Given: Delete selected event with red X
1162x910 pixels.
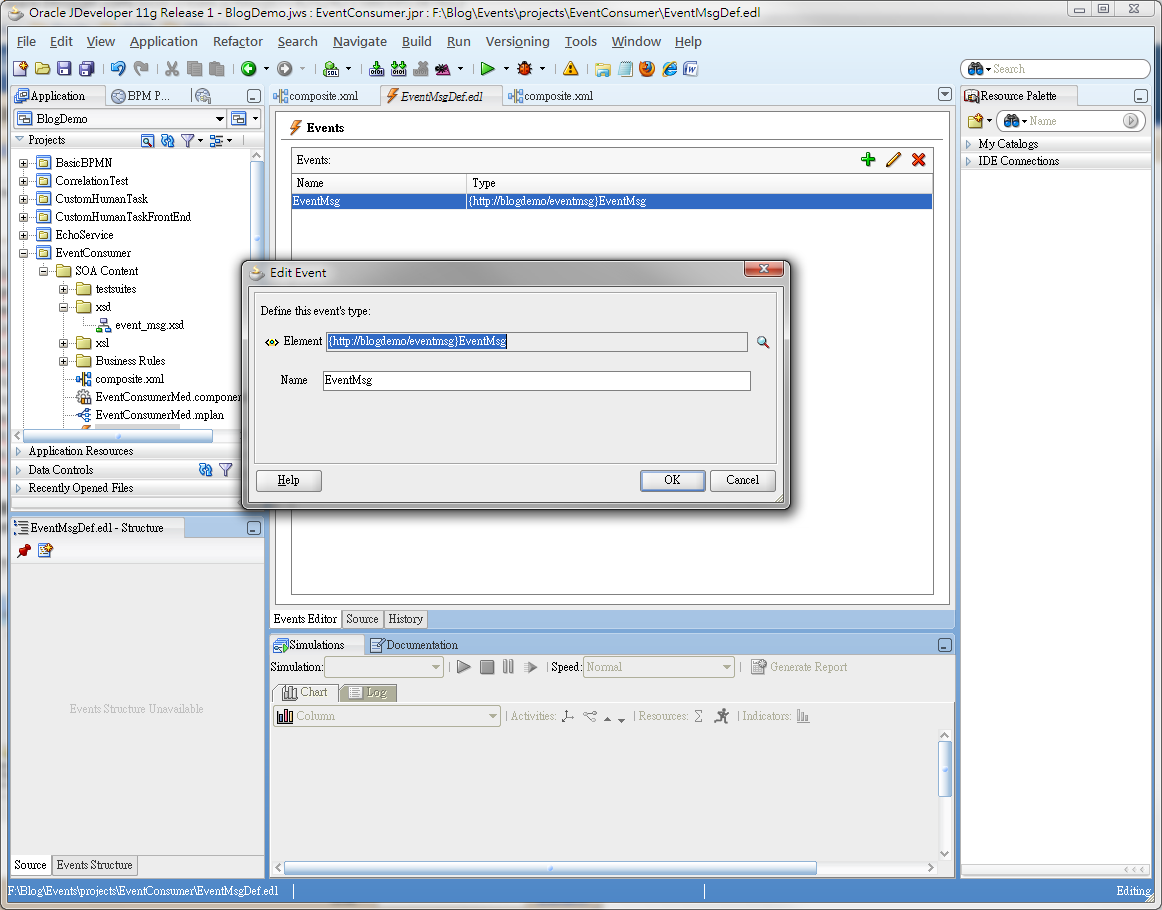Looking at the screenshot, I should pyautogui.click(x=918, y=159).
